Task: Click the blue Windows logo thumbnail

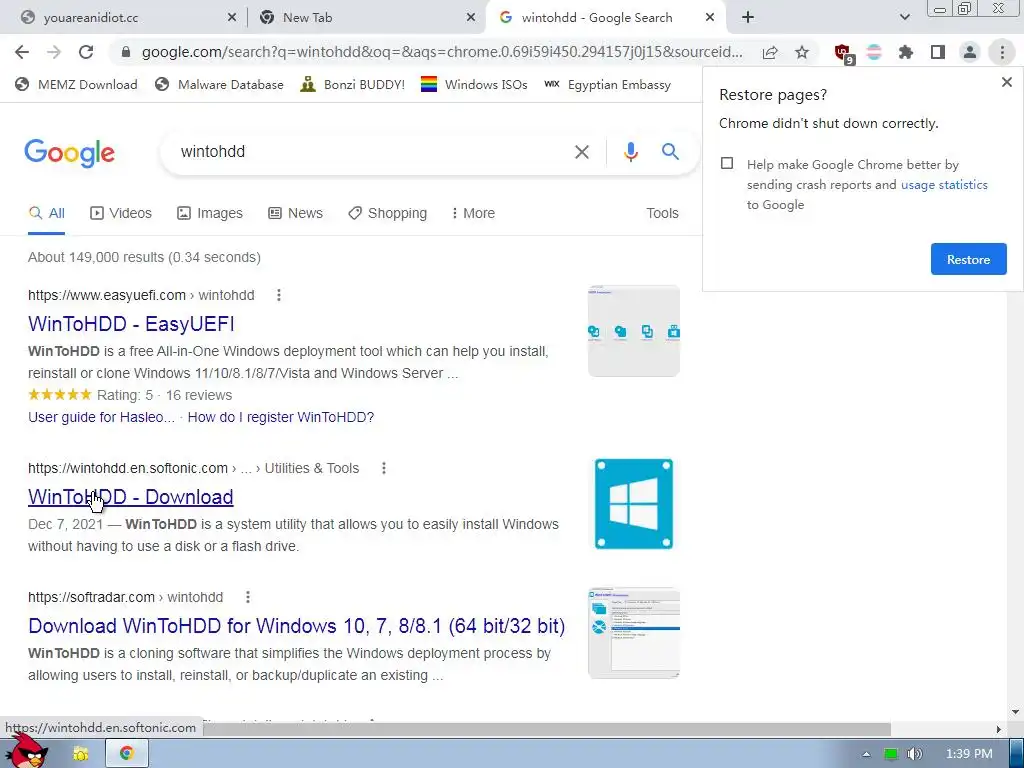Action: pyautogui.click(x=633, y=504)
